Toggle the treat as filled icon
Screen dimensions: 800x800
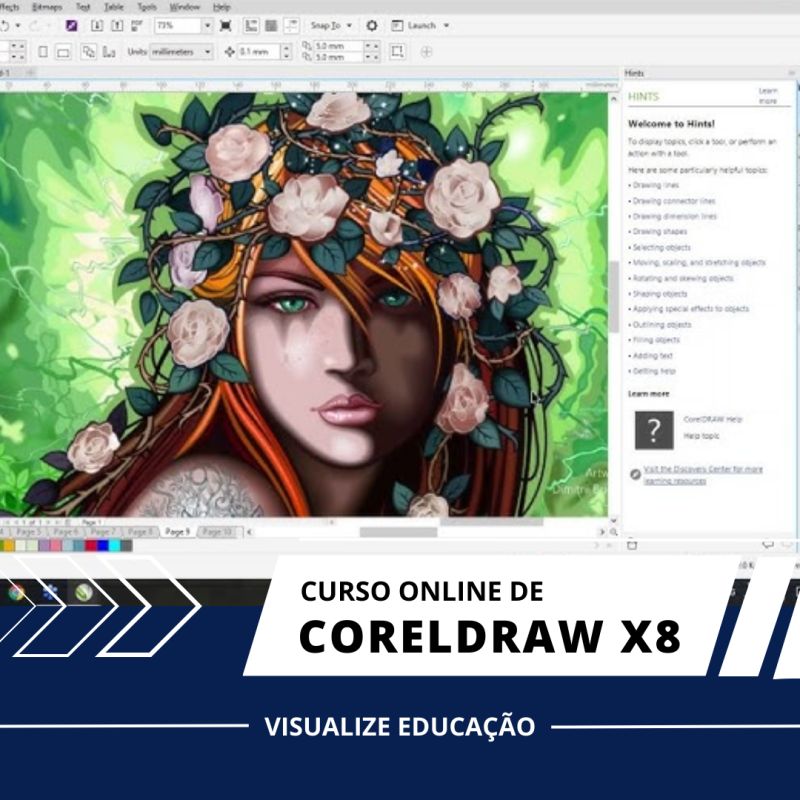coord(397,52)
